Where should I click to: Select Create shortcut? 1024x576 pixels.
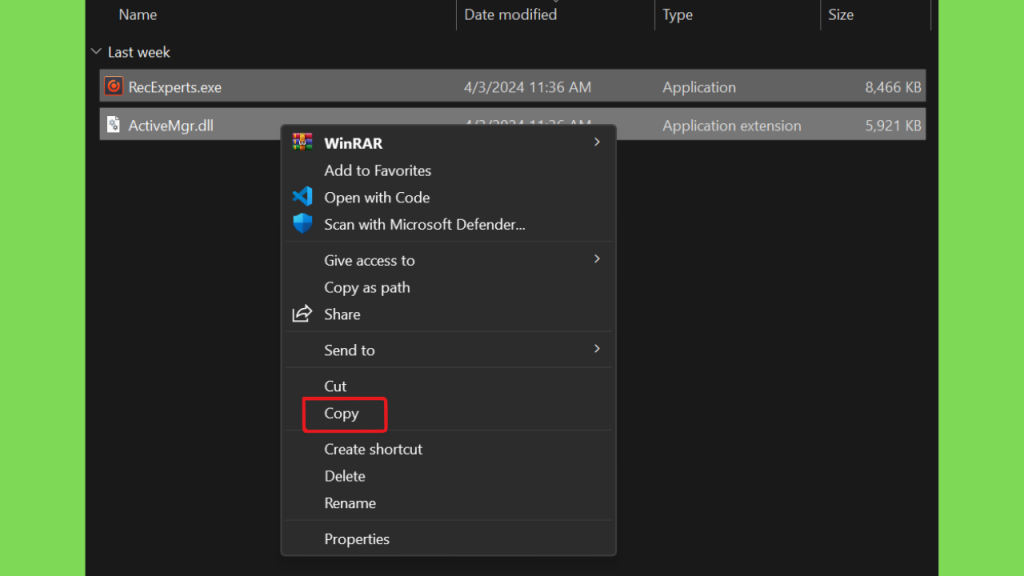click(448, 449)
